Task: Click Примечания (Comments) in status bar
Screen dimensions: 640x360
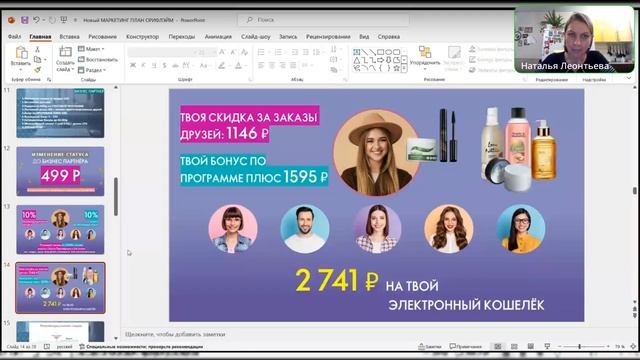Action: [x=466, y=347]
